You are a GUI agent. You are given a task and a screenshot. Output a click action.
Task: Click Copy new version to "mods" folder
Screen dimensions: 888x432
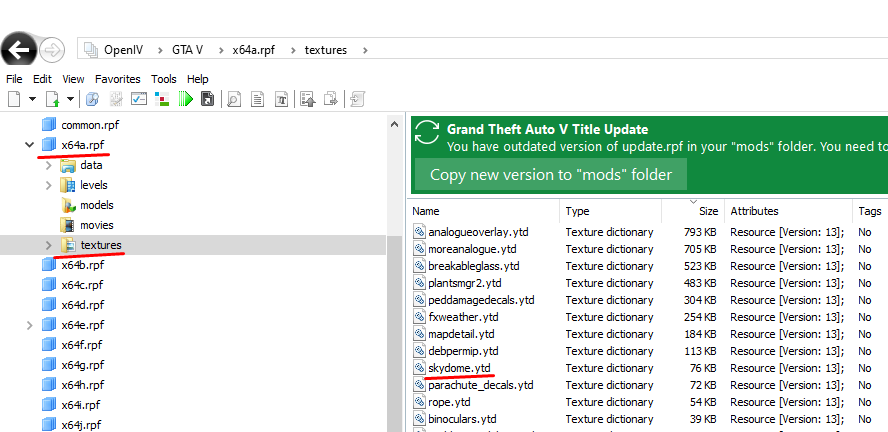coord(551,174)
